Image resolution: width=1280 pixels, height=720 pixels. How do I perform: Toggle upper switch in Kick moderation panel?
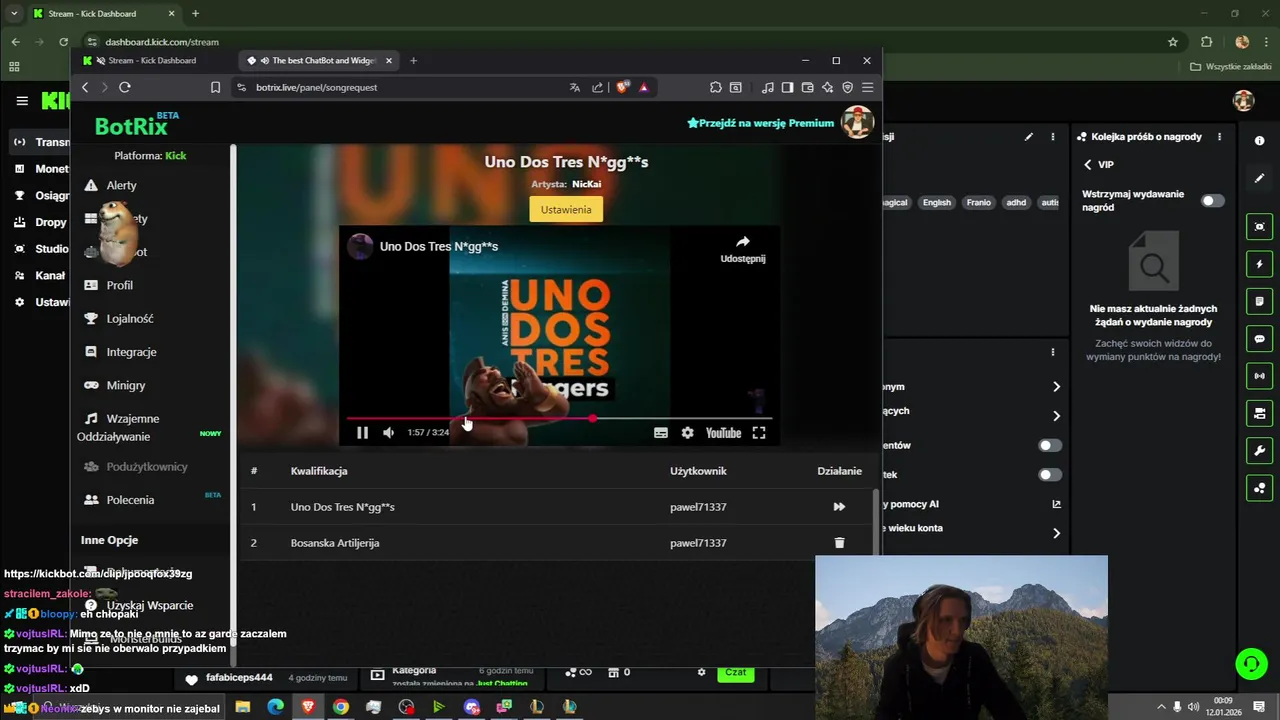click(x=1049, y=445)
